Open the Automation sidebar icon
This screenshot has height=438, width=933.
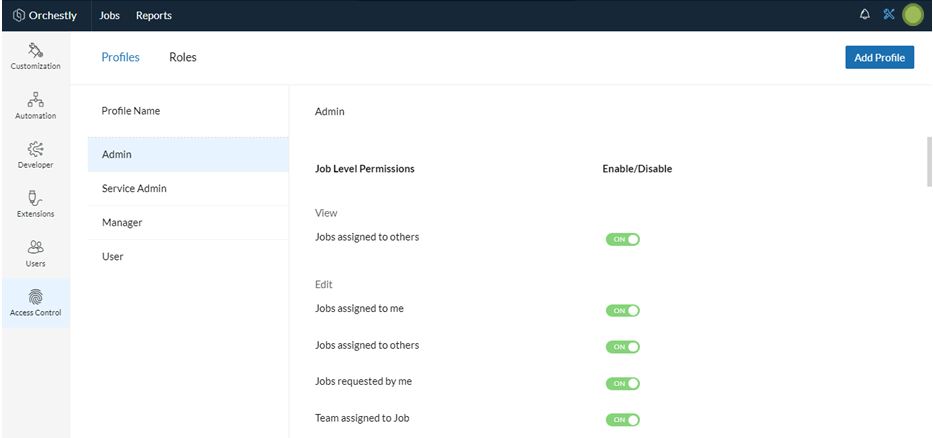(36, 99)
